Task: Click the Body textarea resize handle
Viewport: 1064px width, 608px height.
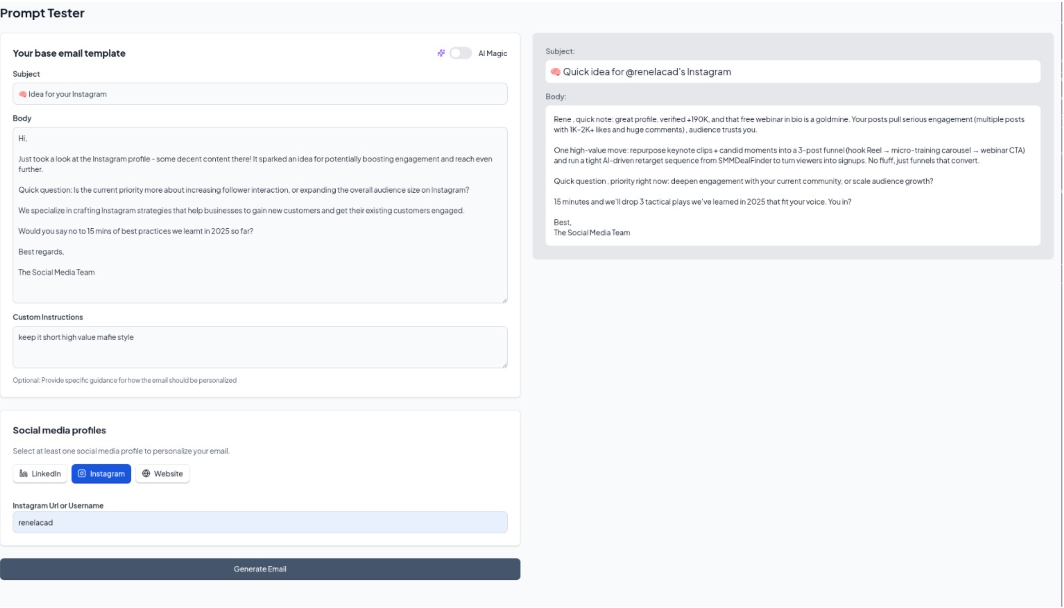Action: [504, 299]
